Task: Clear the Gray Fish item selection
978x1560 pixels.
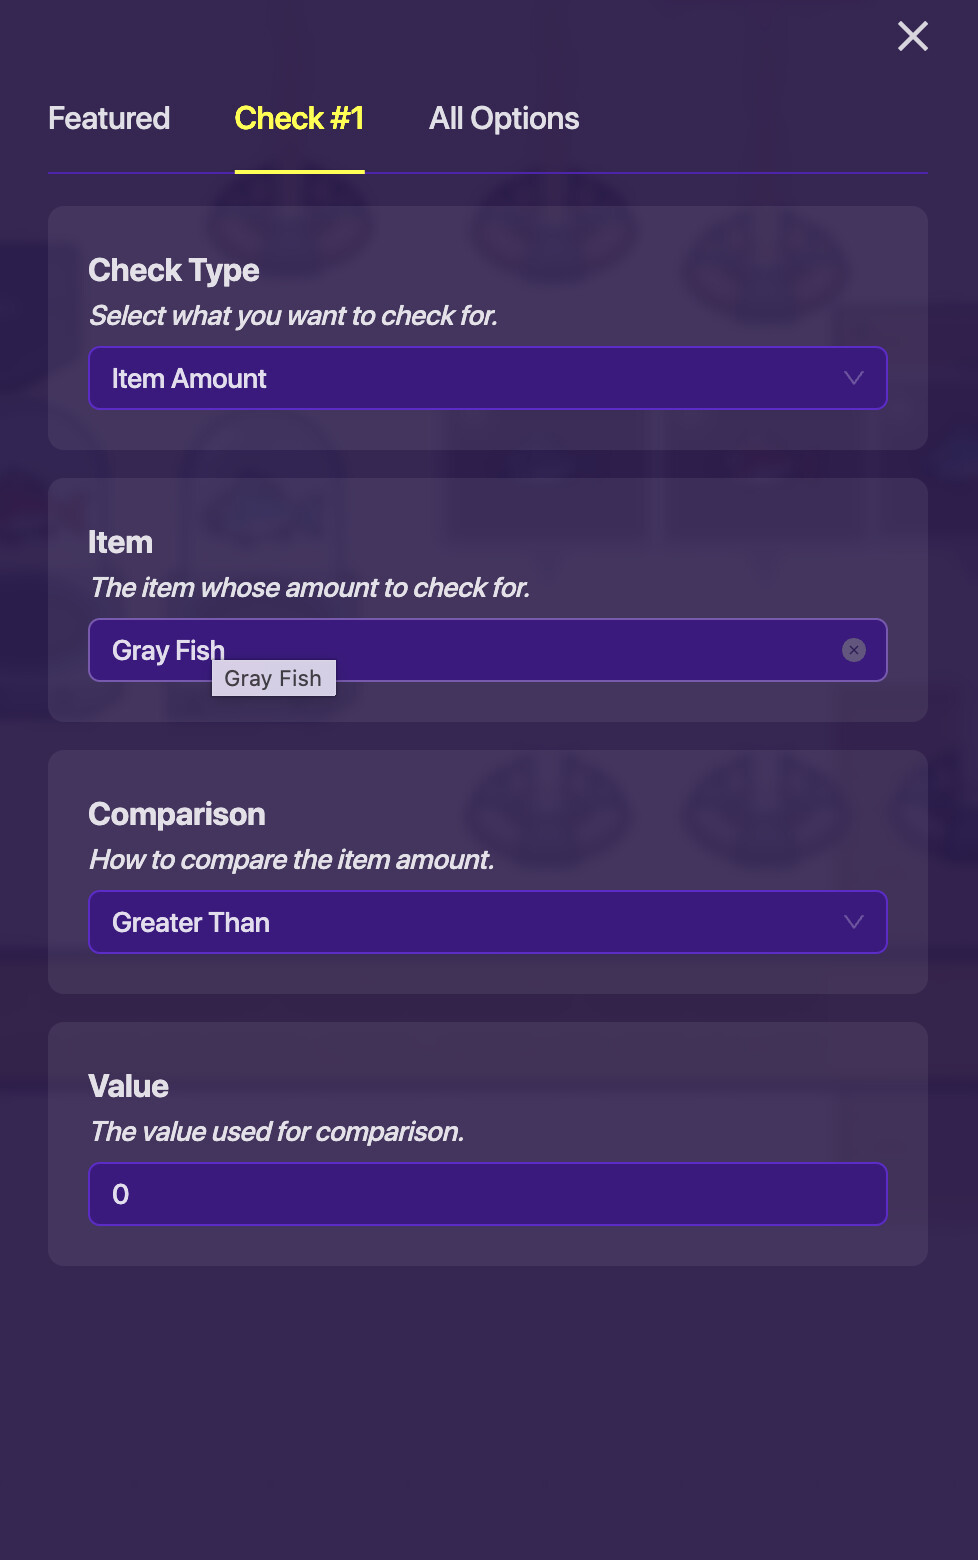Action: [853, 650]
